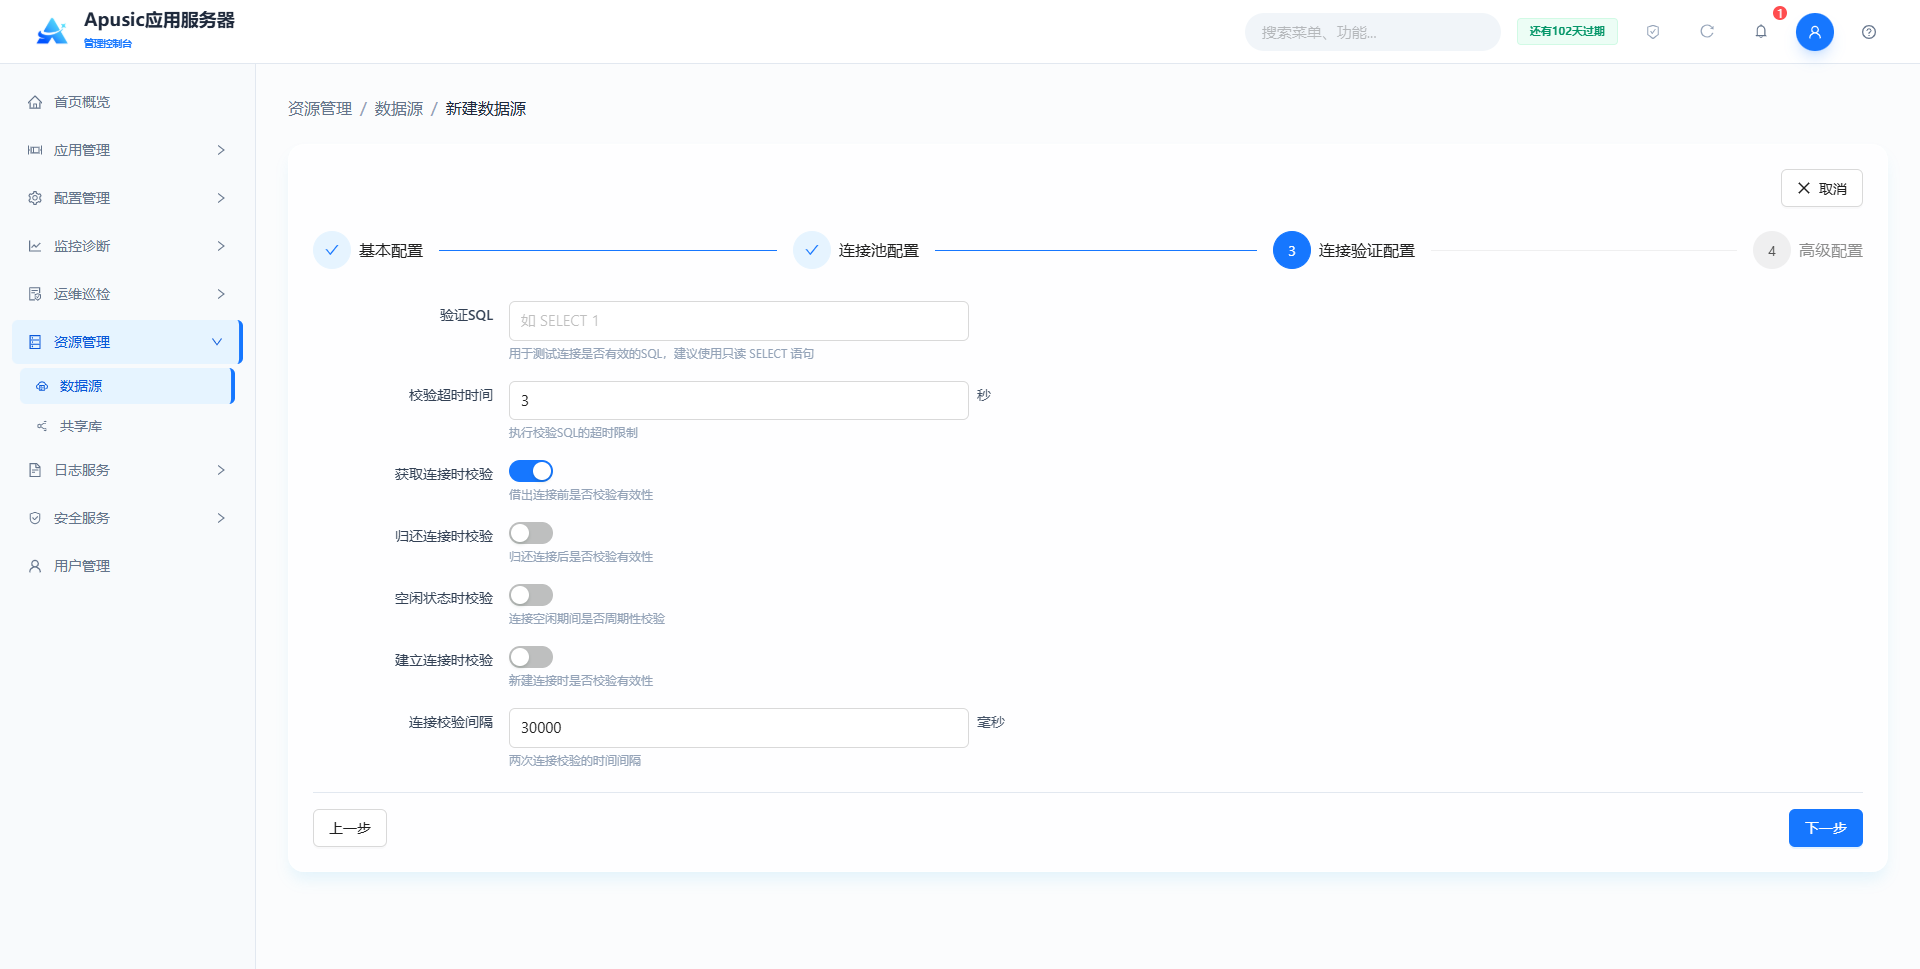Click the 资源管理 sidebar icon
Image resolution: width=1920 pixels, height=969 pixels.
point(35,342)
